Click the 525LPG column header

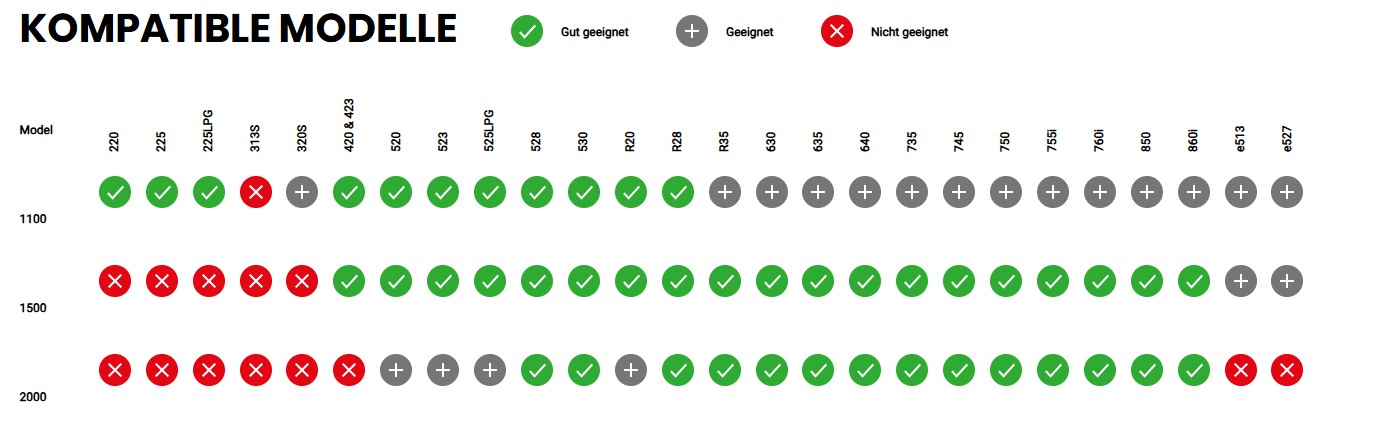(490, 130)
